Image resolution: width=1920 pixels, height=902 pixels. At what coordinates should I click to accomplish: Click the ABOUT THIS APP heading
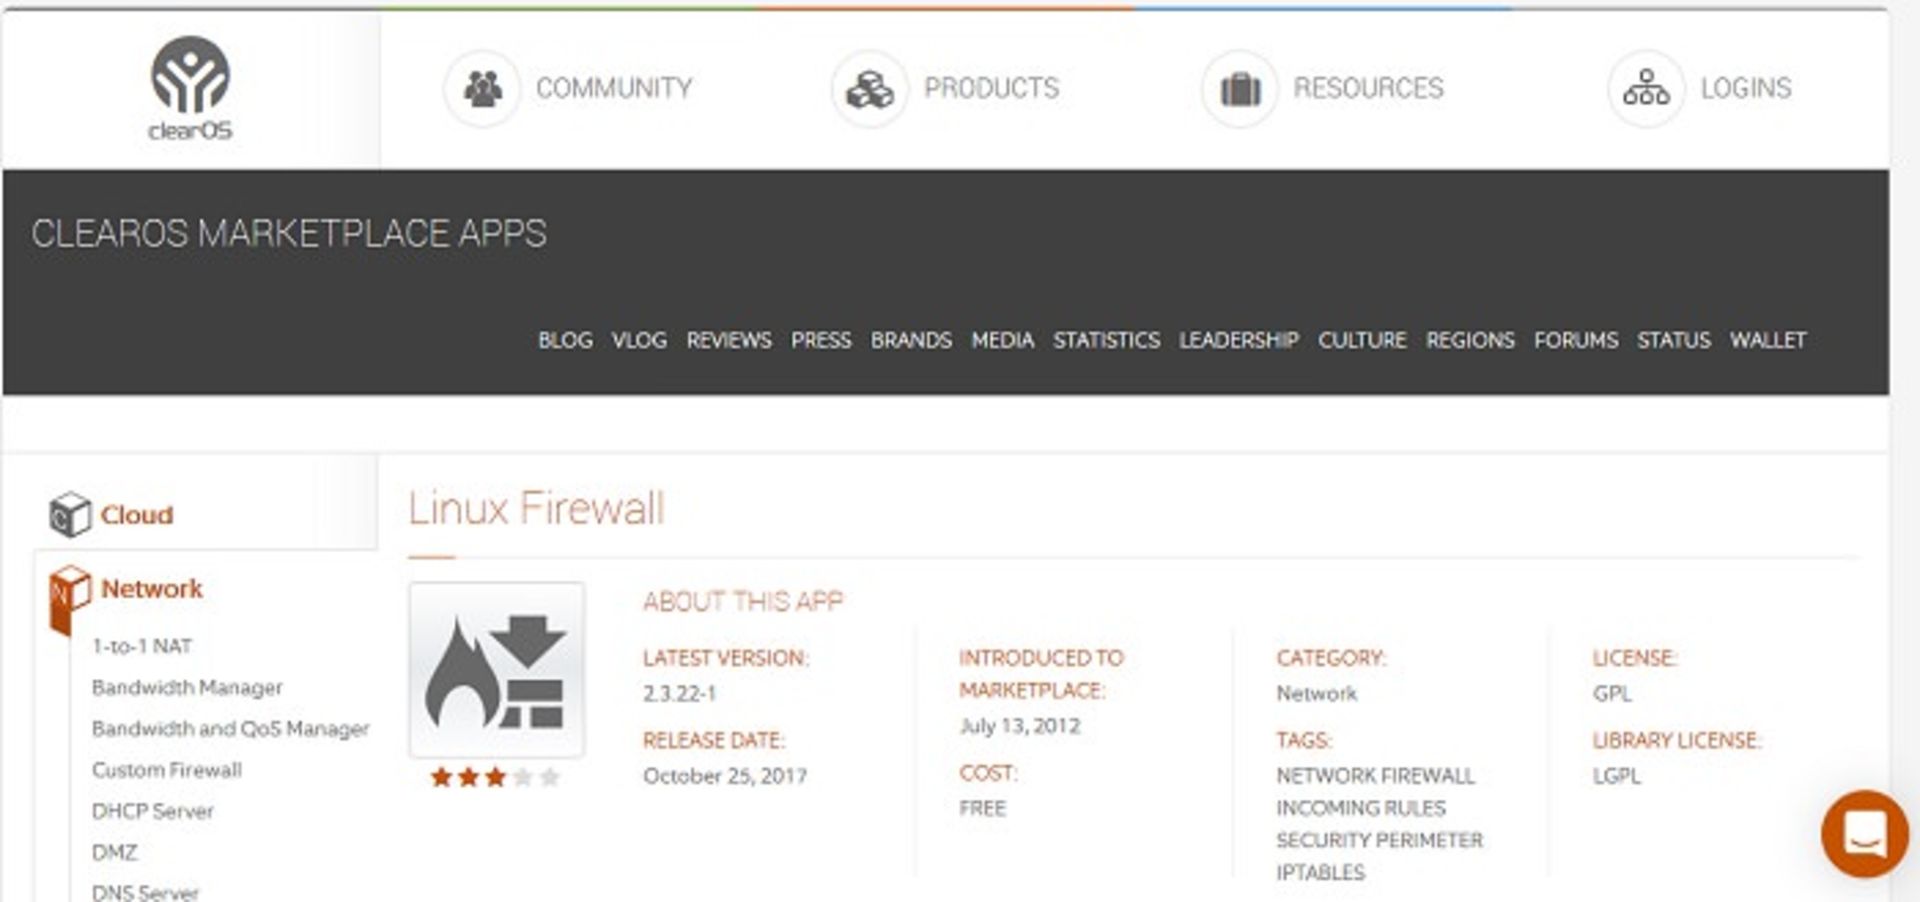743,601
